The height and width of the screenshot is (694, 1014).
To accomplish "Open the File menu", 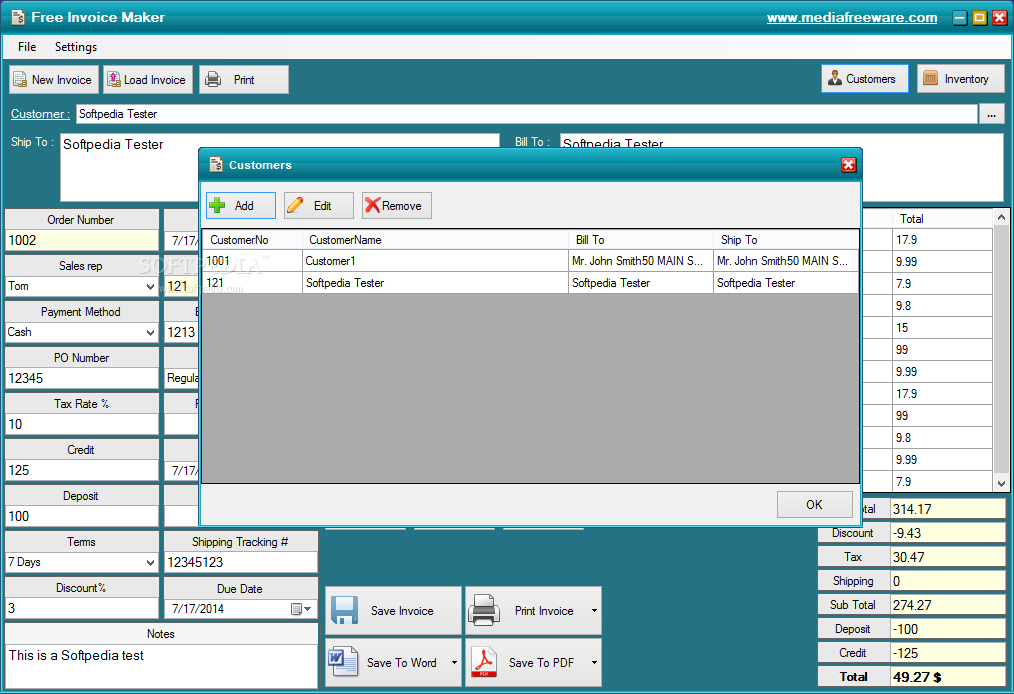I will coord(27,47).
